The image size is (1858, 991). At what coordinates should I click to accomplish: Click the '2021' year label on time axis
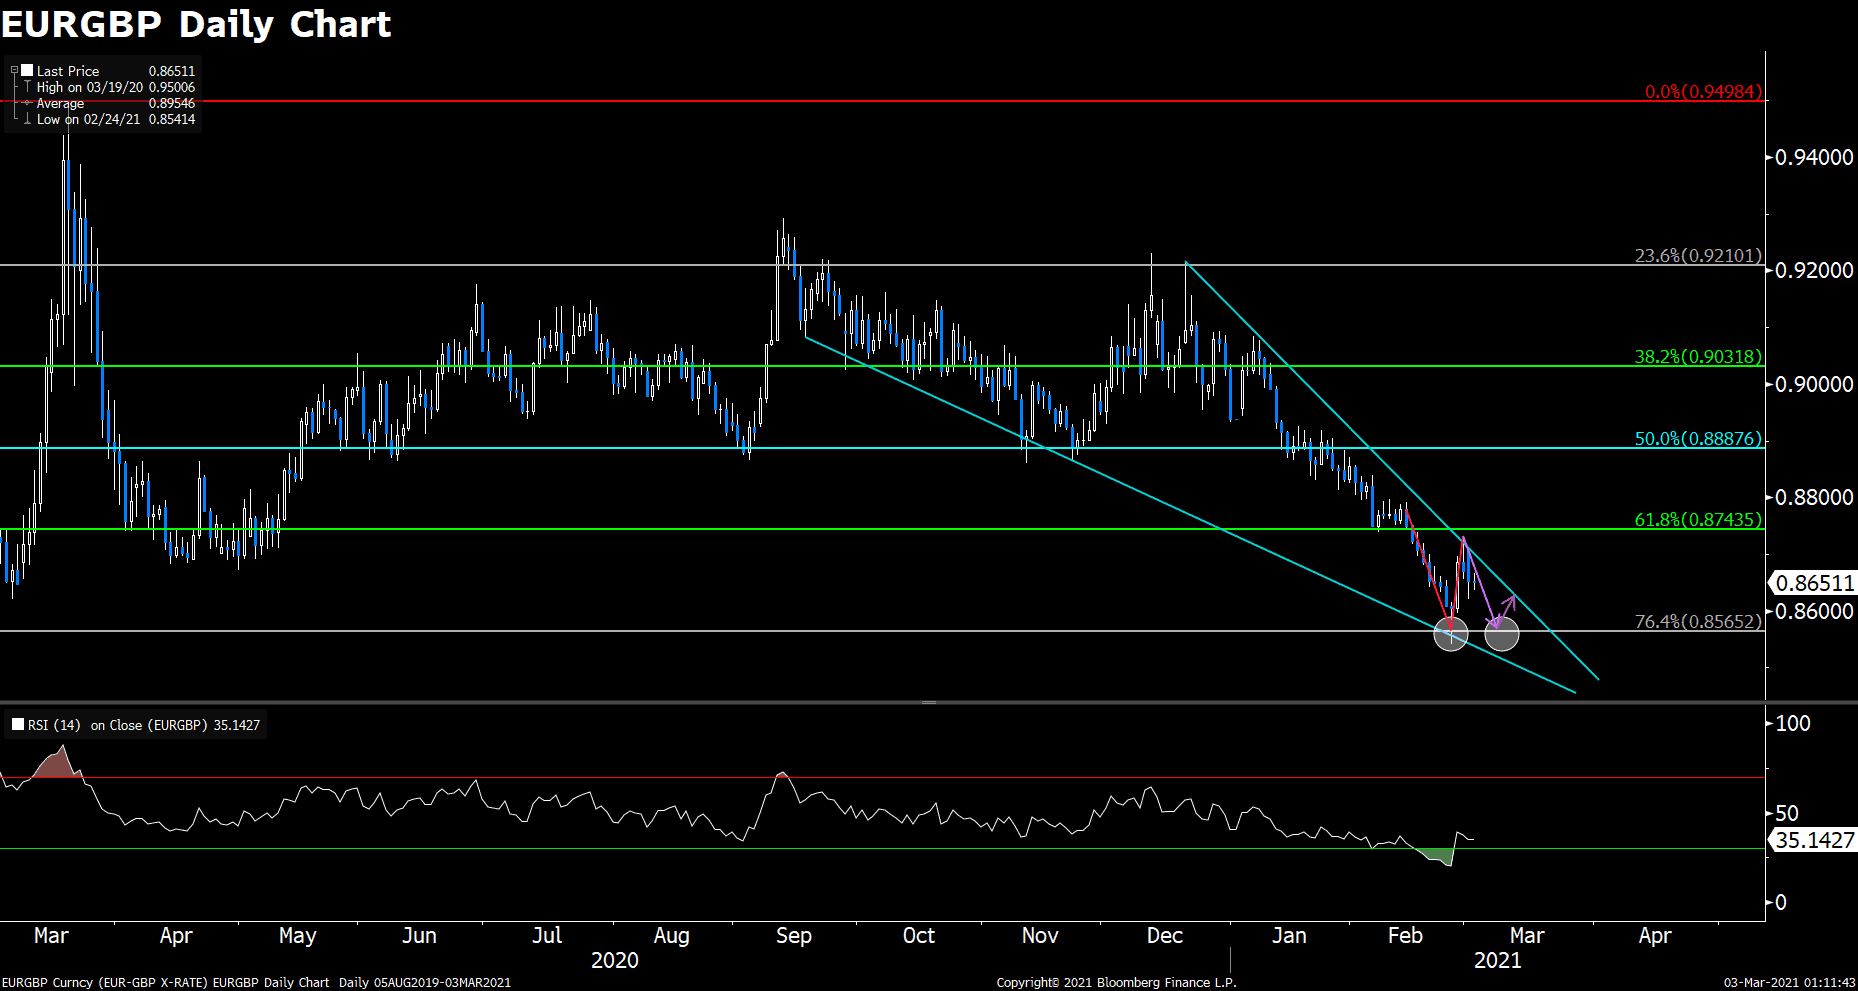click(1498, 960)
